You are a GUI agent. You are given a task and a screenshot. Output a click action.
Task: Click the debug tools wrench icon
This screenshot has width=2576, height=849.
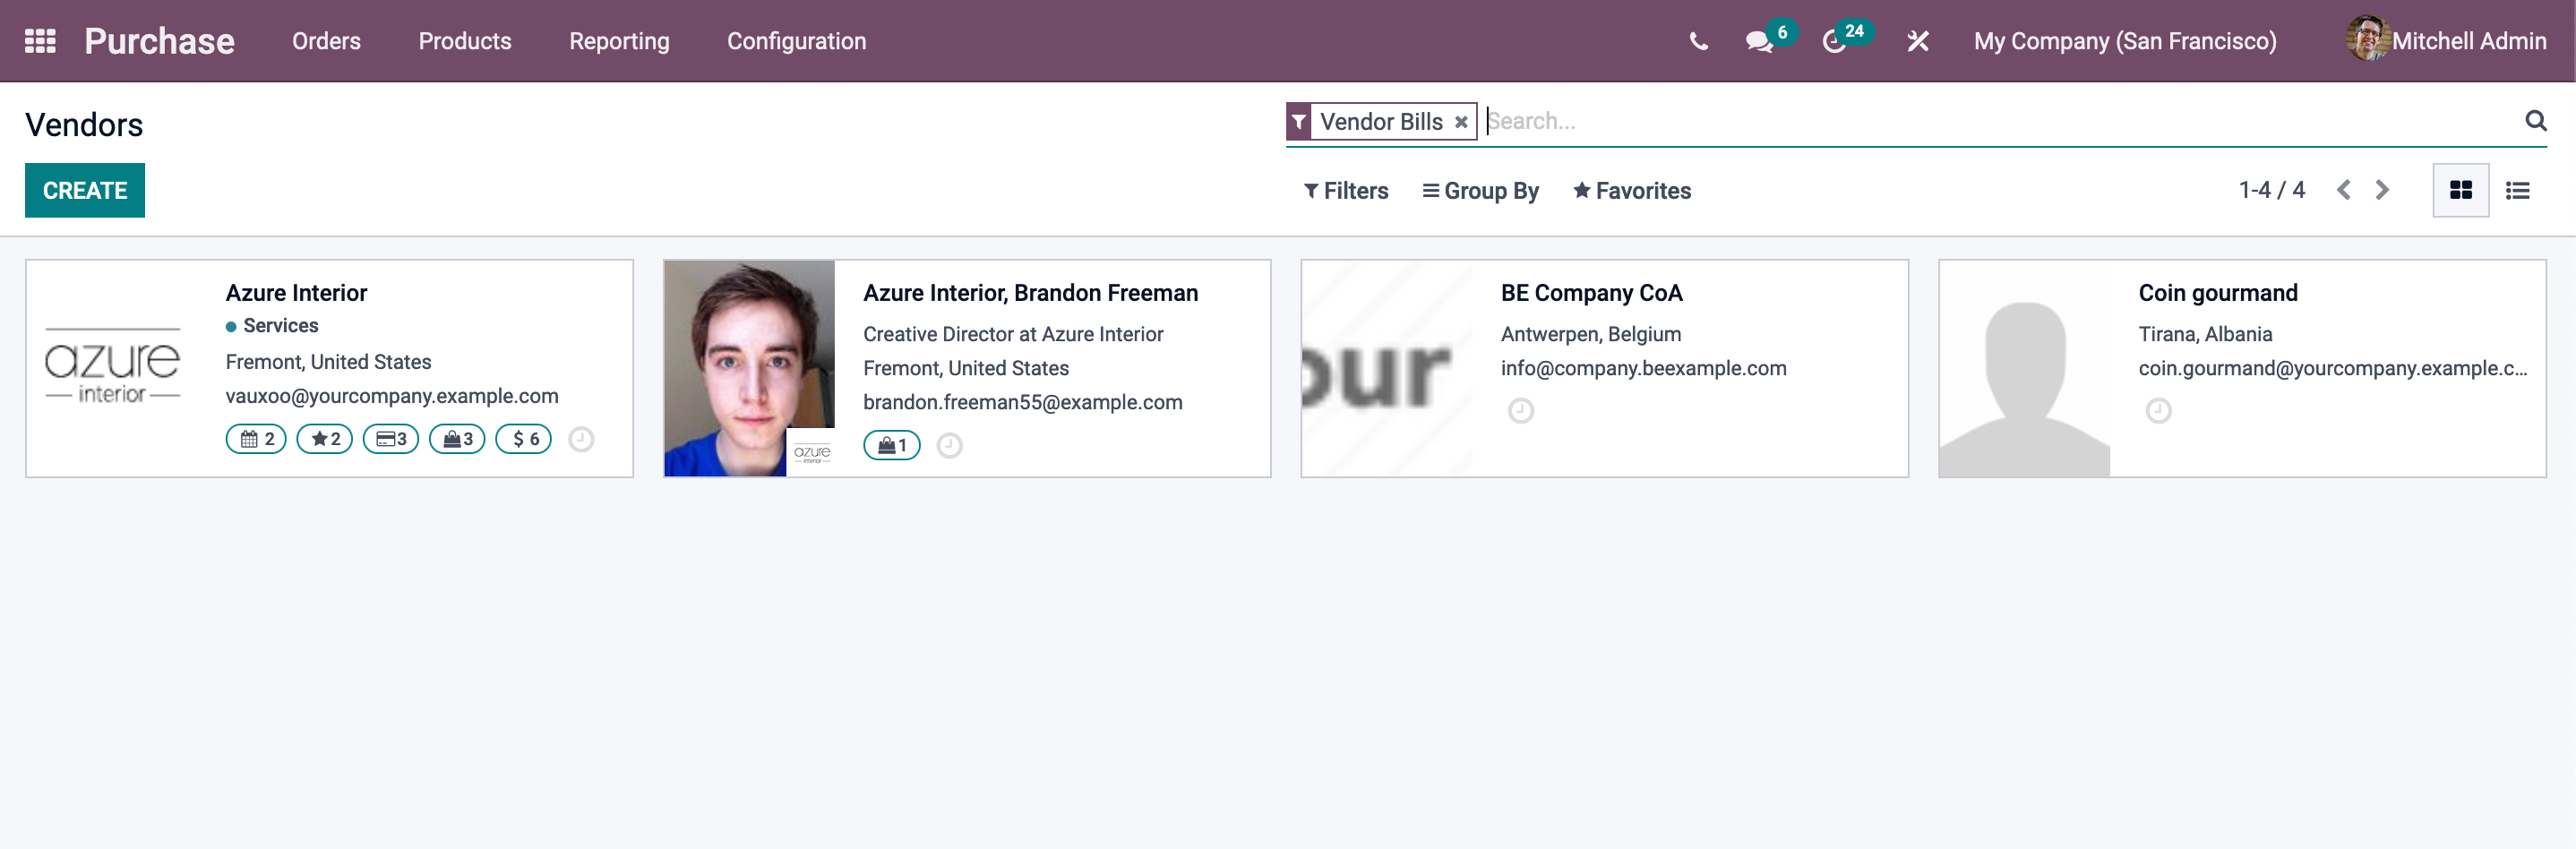pos(1917,41)
